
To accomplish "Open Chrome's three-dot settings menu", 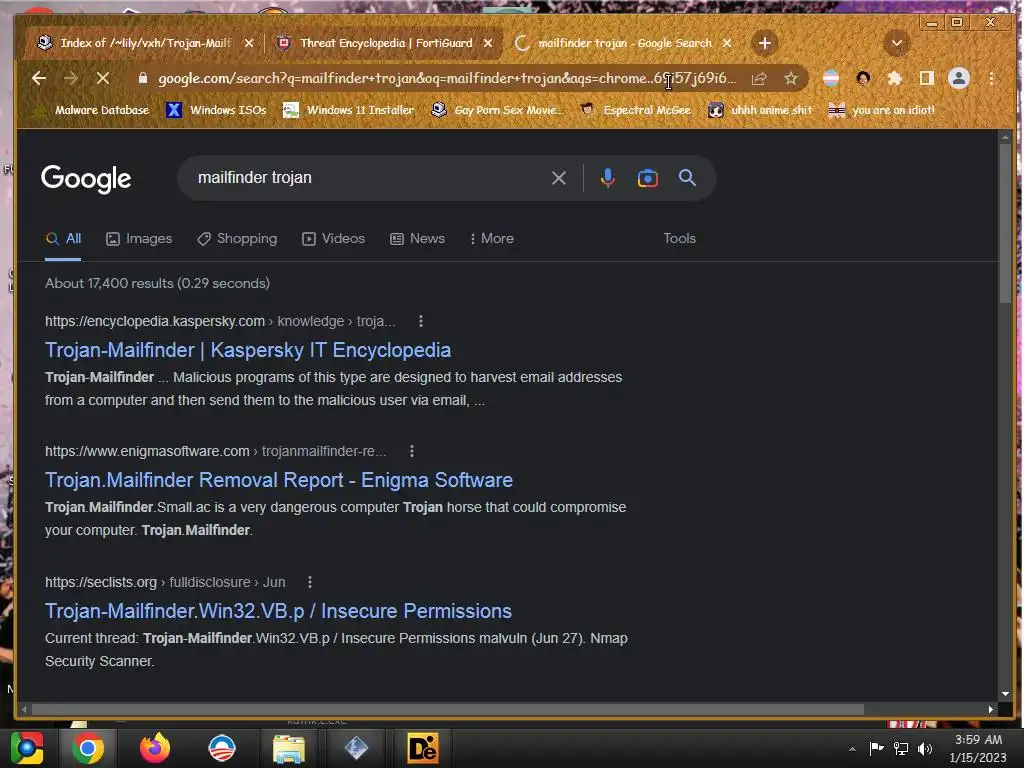I will [991, 79].
